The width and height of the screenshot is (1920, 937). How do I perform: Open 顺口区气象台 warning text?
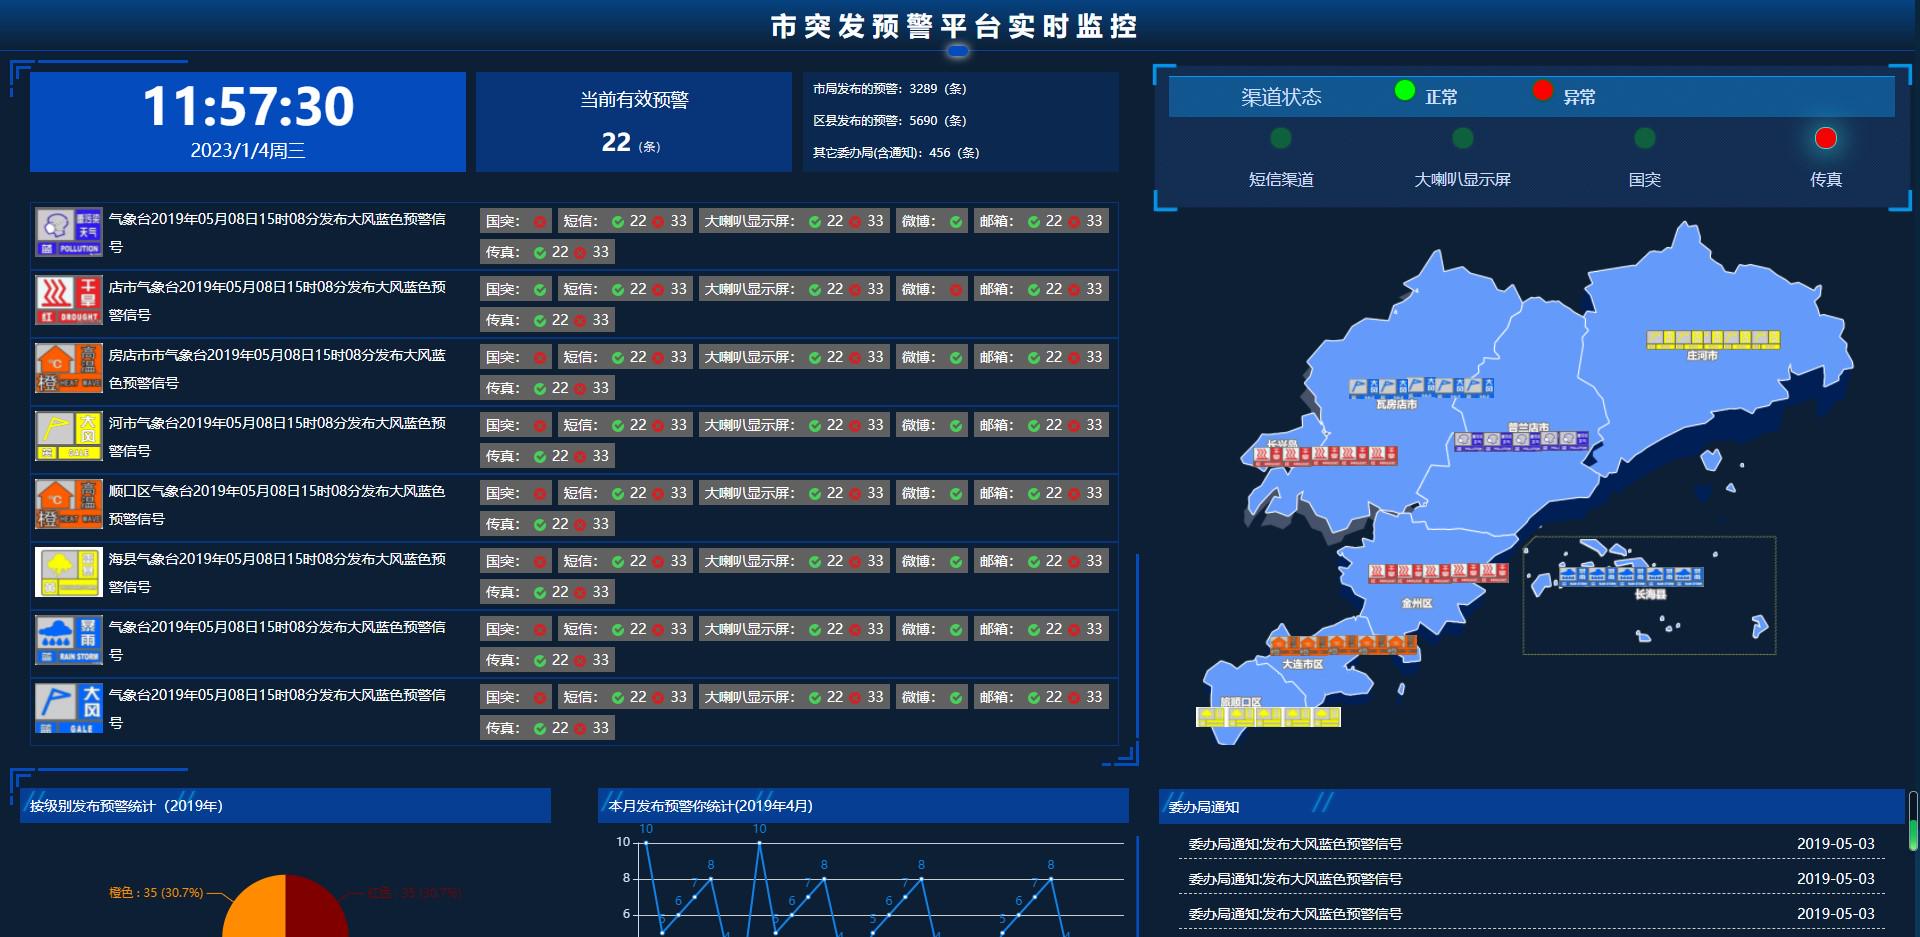pyautogui.click(x=277, y=505)
